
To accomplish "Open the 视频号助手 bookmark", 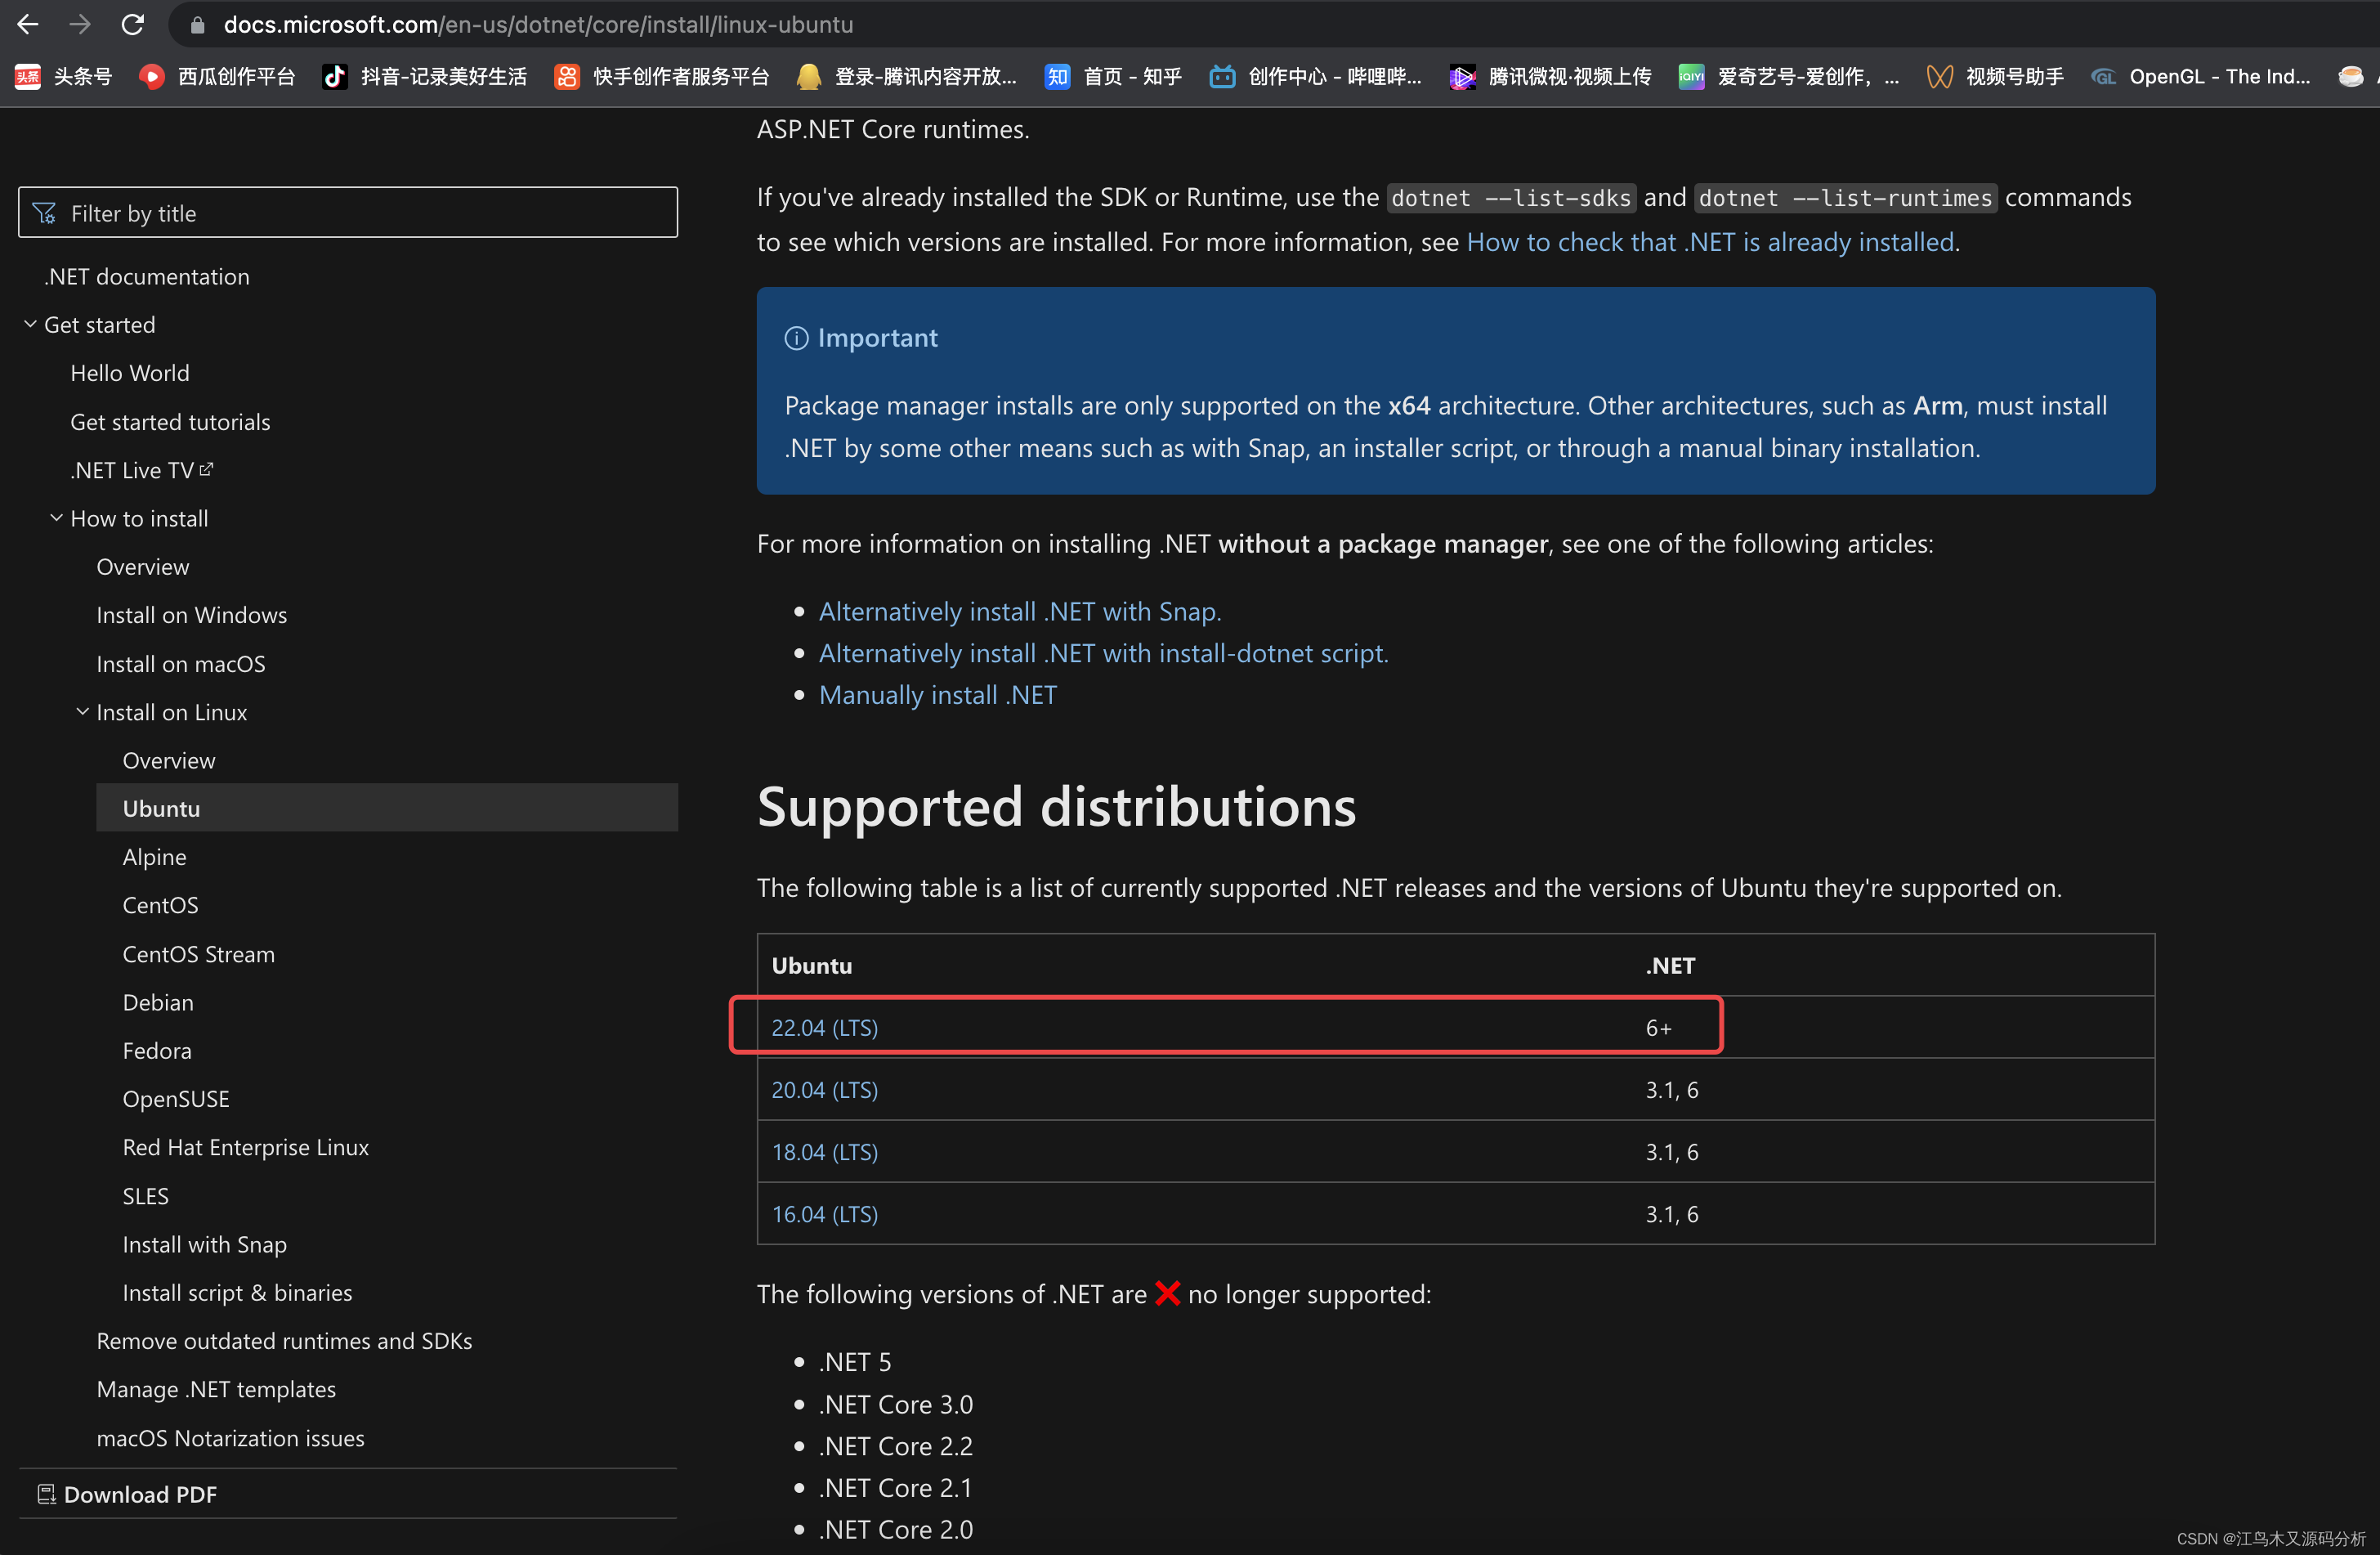I will 1993,76.
